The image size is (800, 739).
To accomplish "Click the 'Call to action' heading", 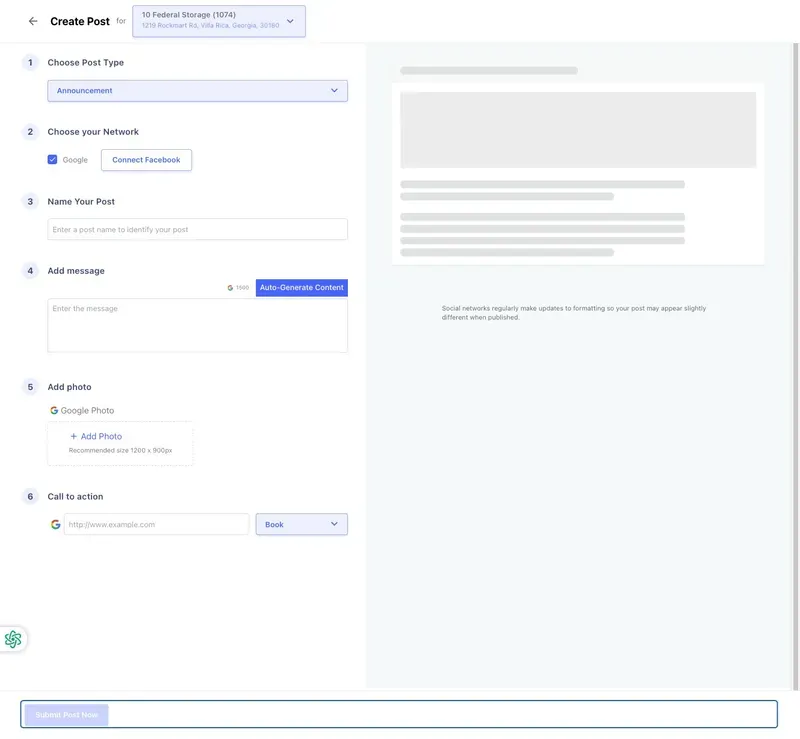I will pos(76,497).
